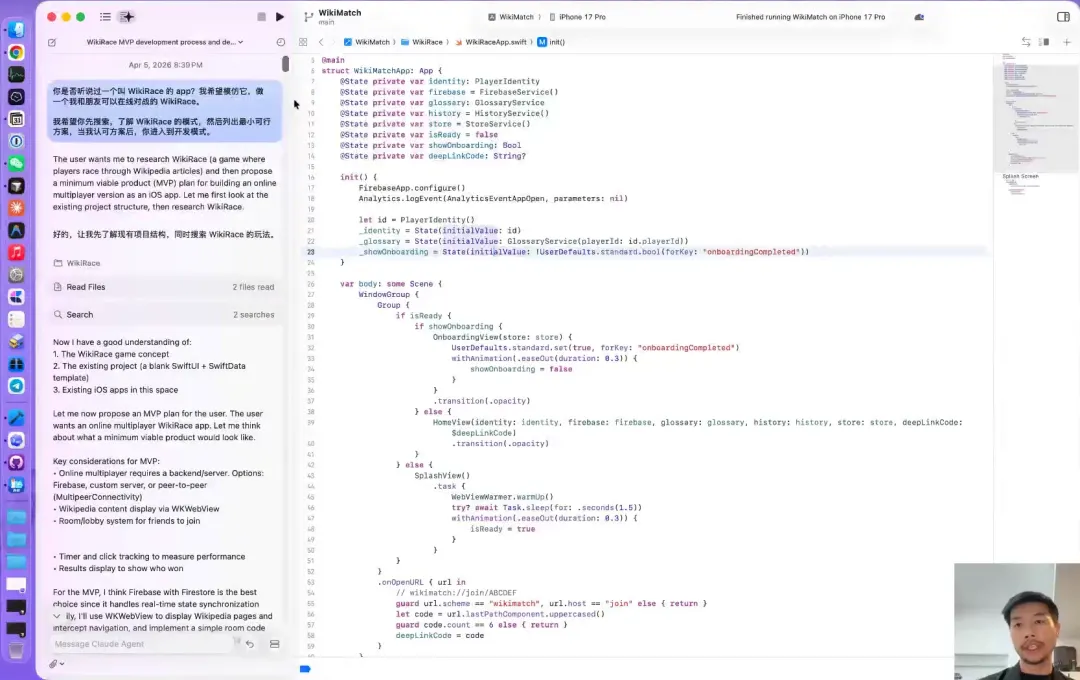The height and width of the screenshot is (680, 1080).
Task: Add a new editor pane
Action: 1066,42
